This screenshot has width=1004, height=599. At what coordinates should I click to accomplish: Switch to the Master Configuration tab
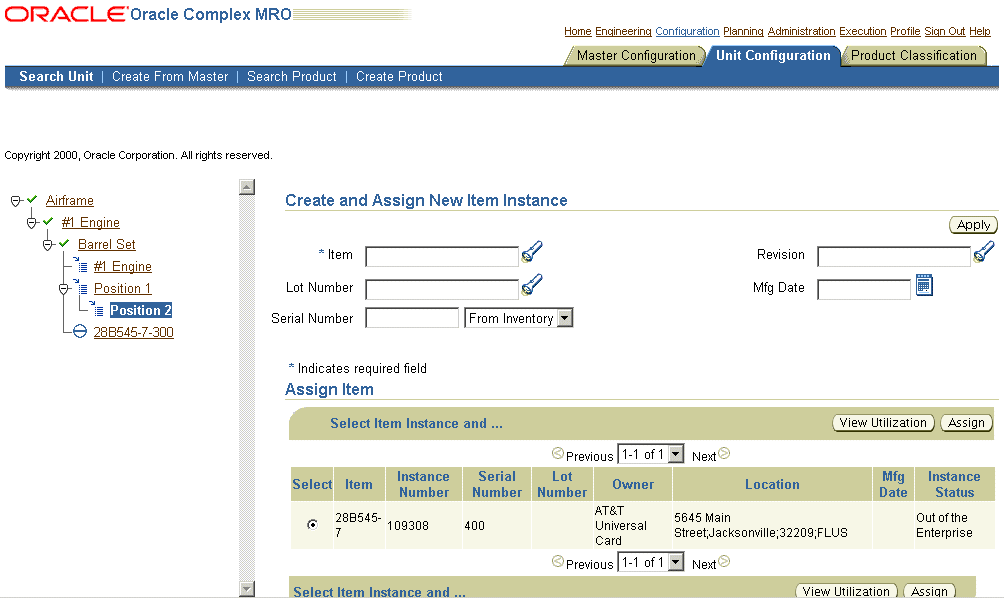coord(636,56)
